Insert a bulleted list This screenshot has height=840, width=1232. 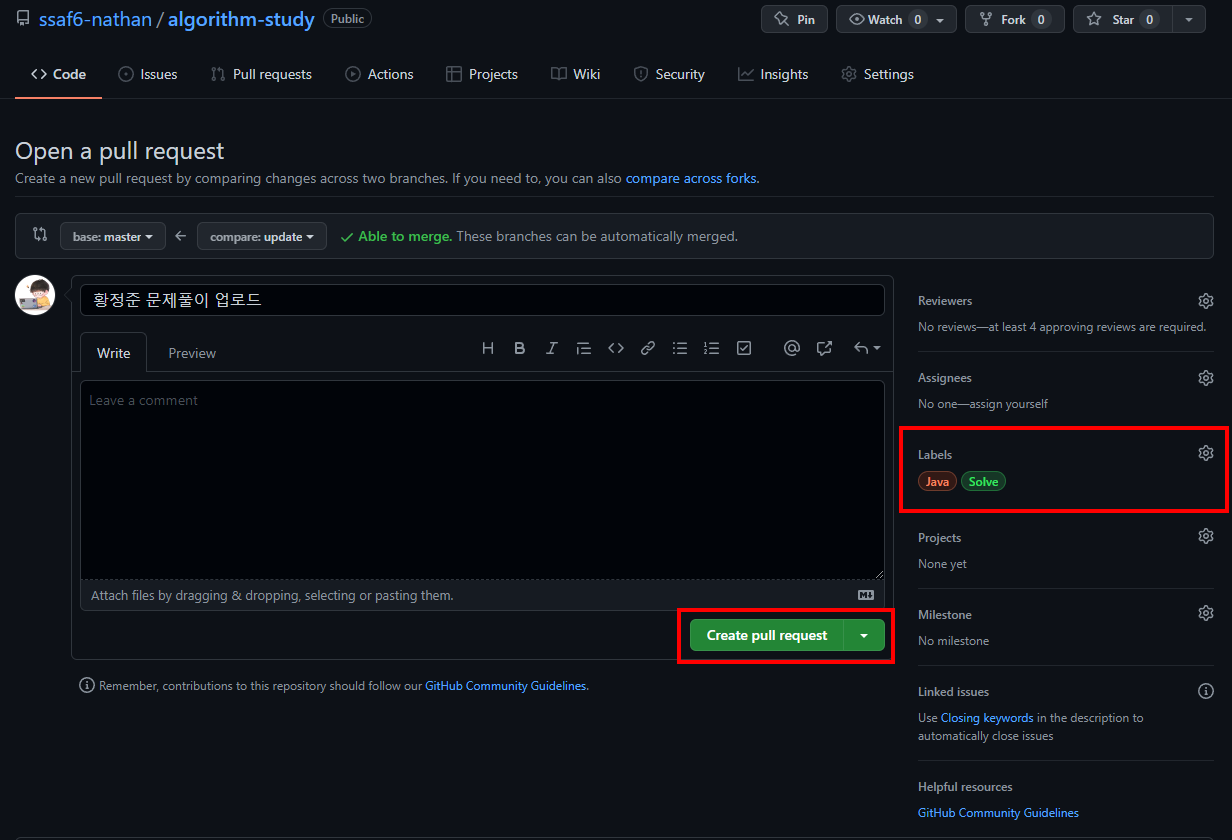pyautogui.click(x=680, y=348)
